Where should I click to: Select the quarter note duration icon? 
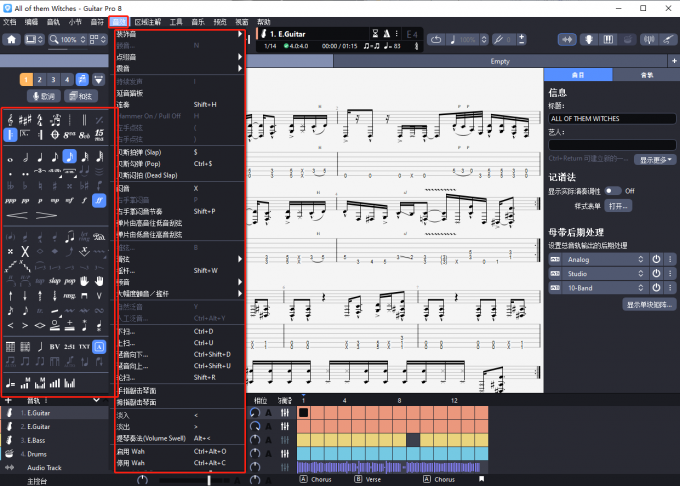click(x=40, y=157)
